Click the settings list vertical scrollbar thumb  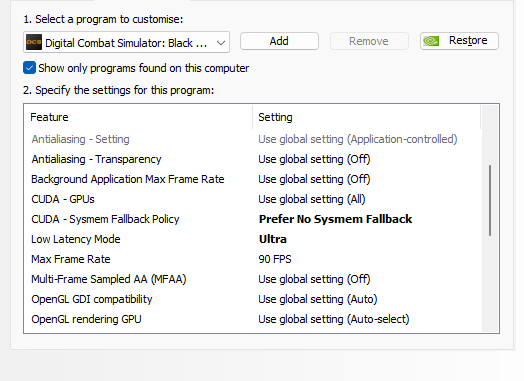490,201
